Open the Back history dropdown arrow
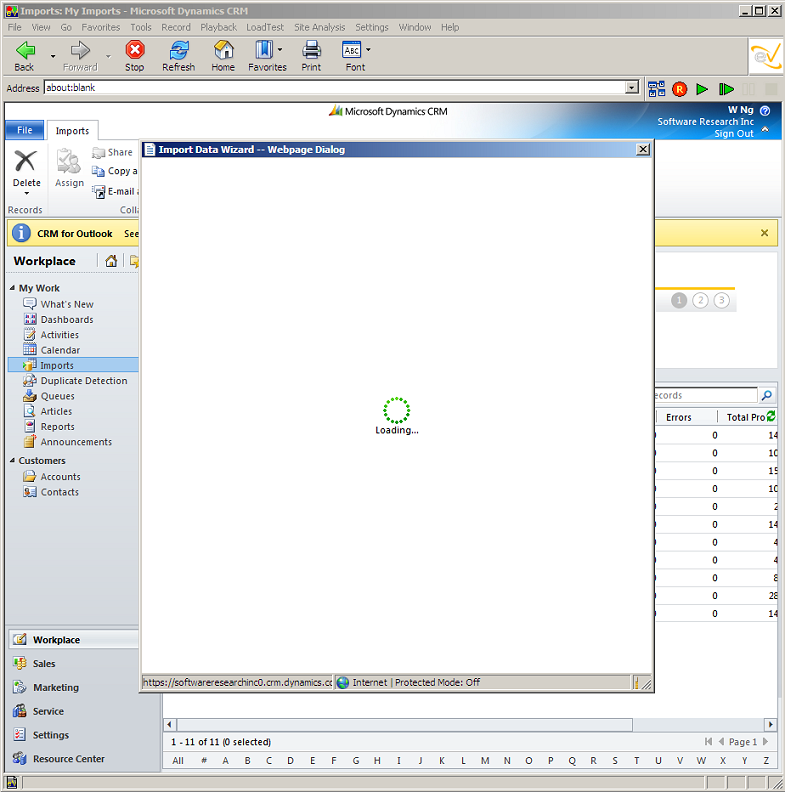 click(x=53, y=56)
